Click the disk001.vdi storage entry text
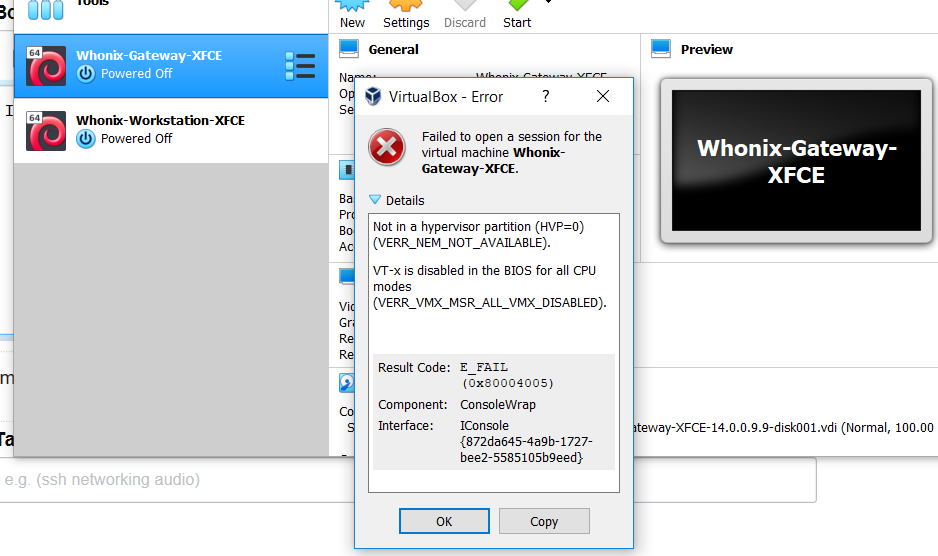 click(783, 427)
